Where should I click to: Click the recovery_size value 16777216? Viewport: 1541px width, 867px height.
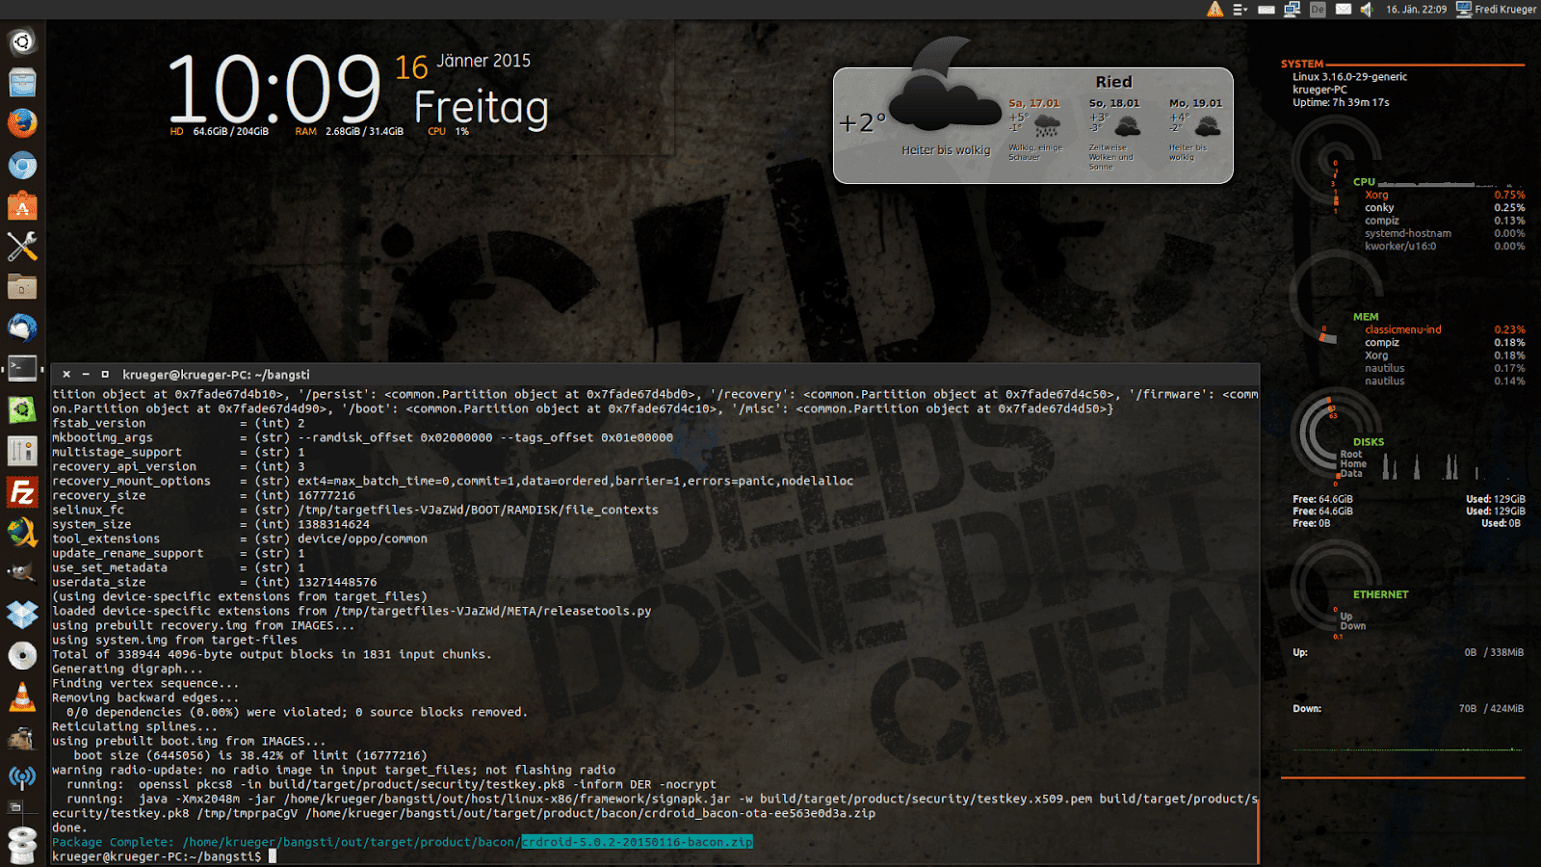pyautogui.click(x=326, y=495)
